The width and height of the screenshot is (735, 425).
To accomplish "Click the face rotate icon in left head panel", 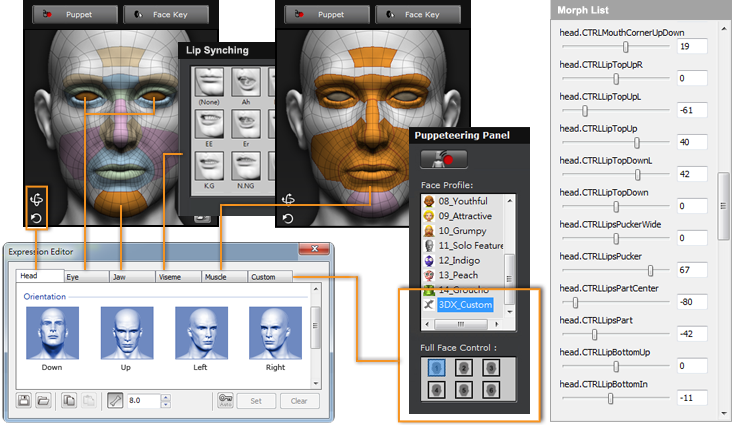I will click(x=37, y=200).
